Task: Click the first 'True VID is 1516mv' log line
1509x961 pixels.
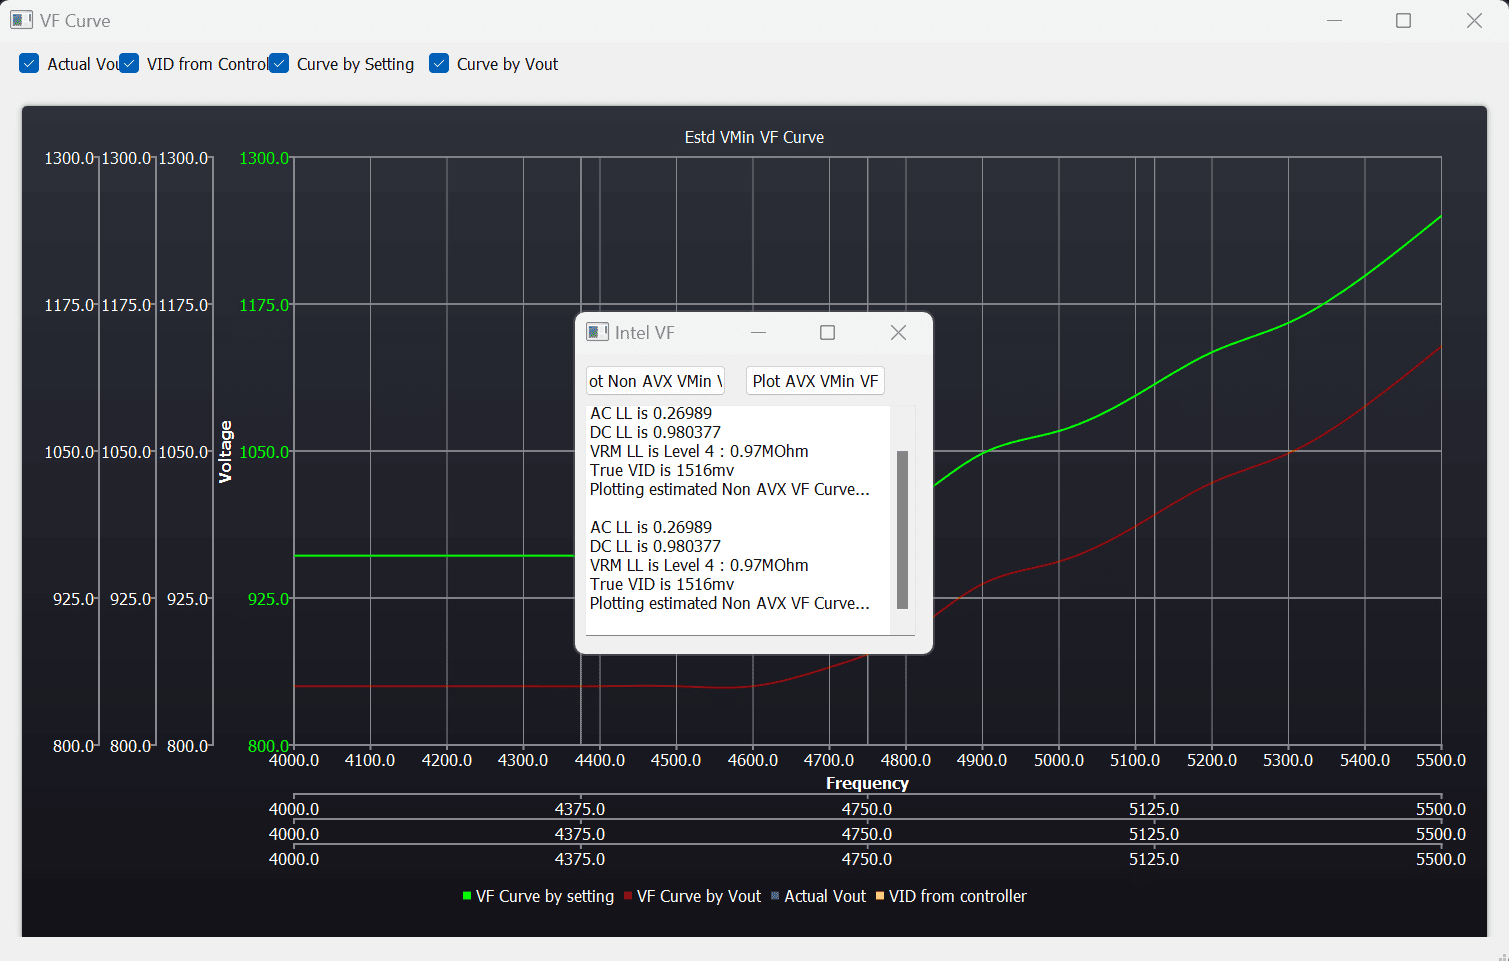Action: coord(662,470)
